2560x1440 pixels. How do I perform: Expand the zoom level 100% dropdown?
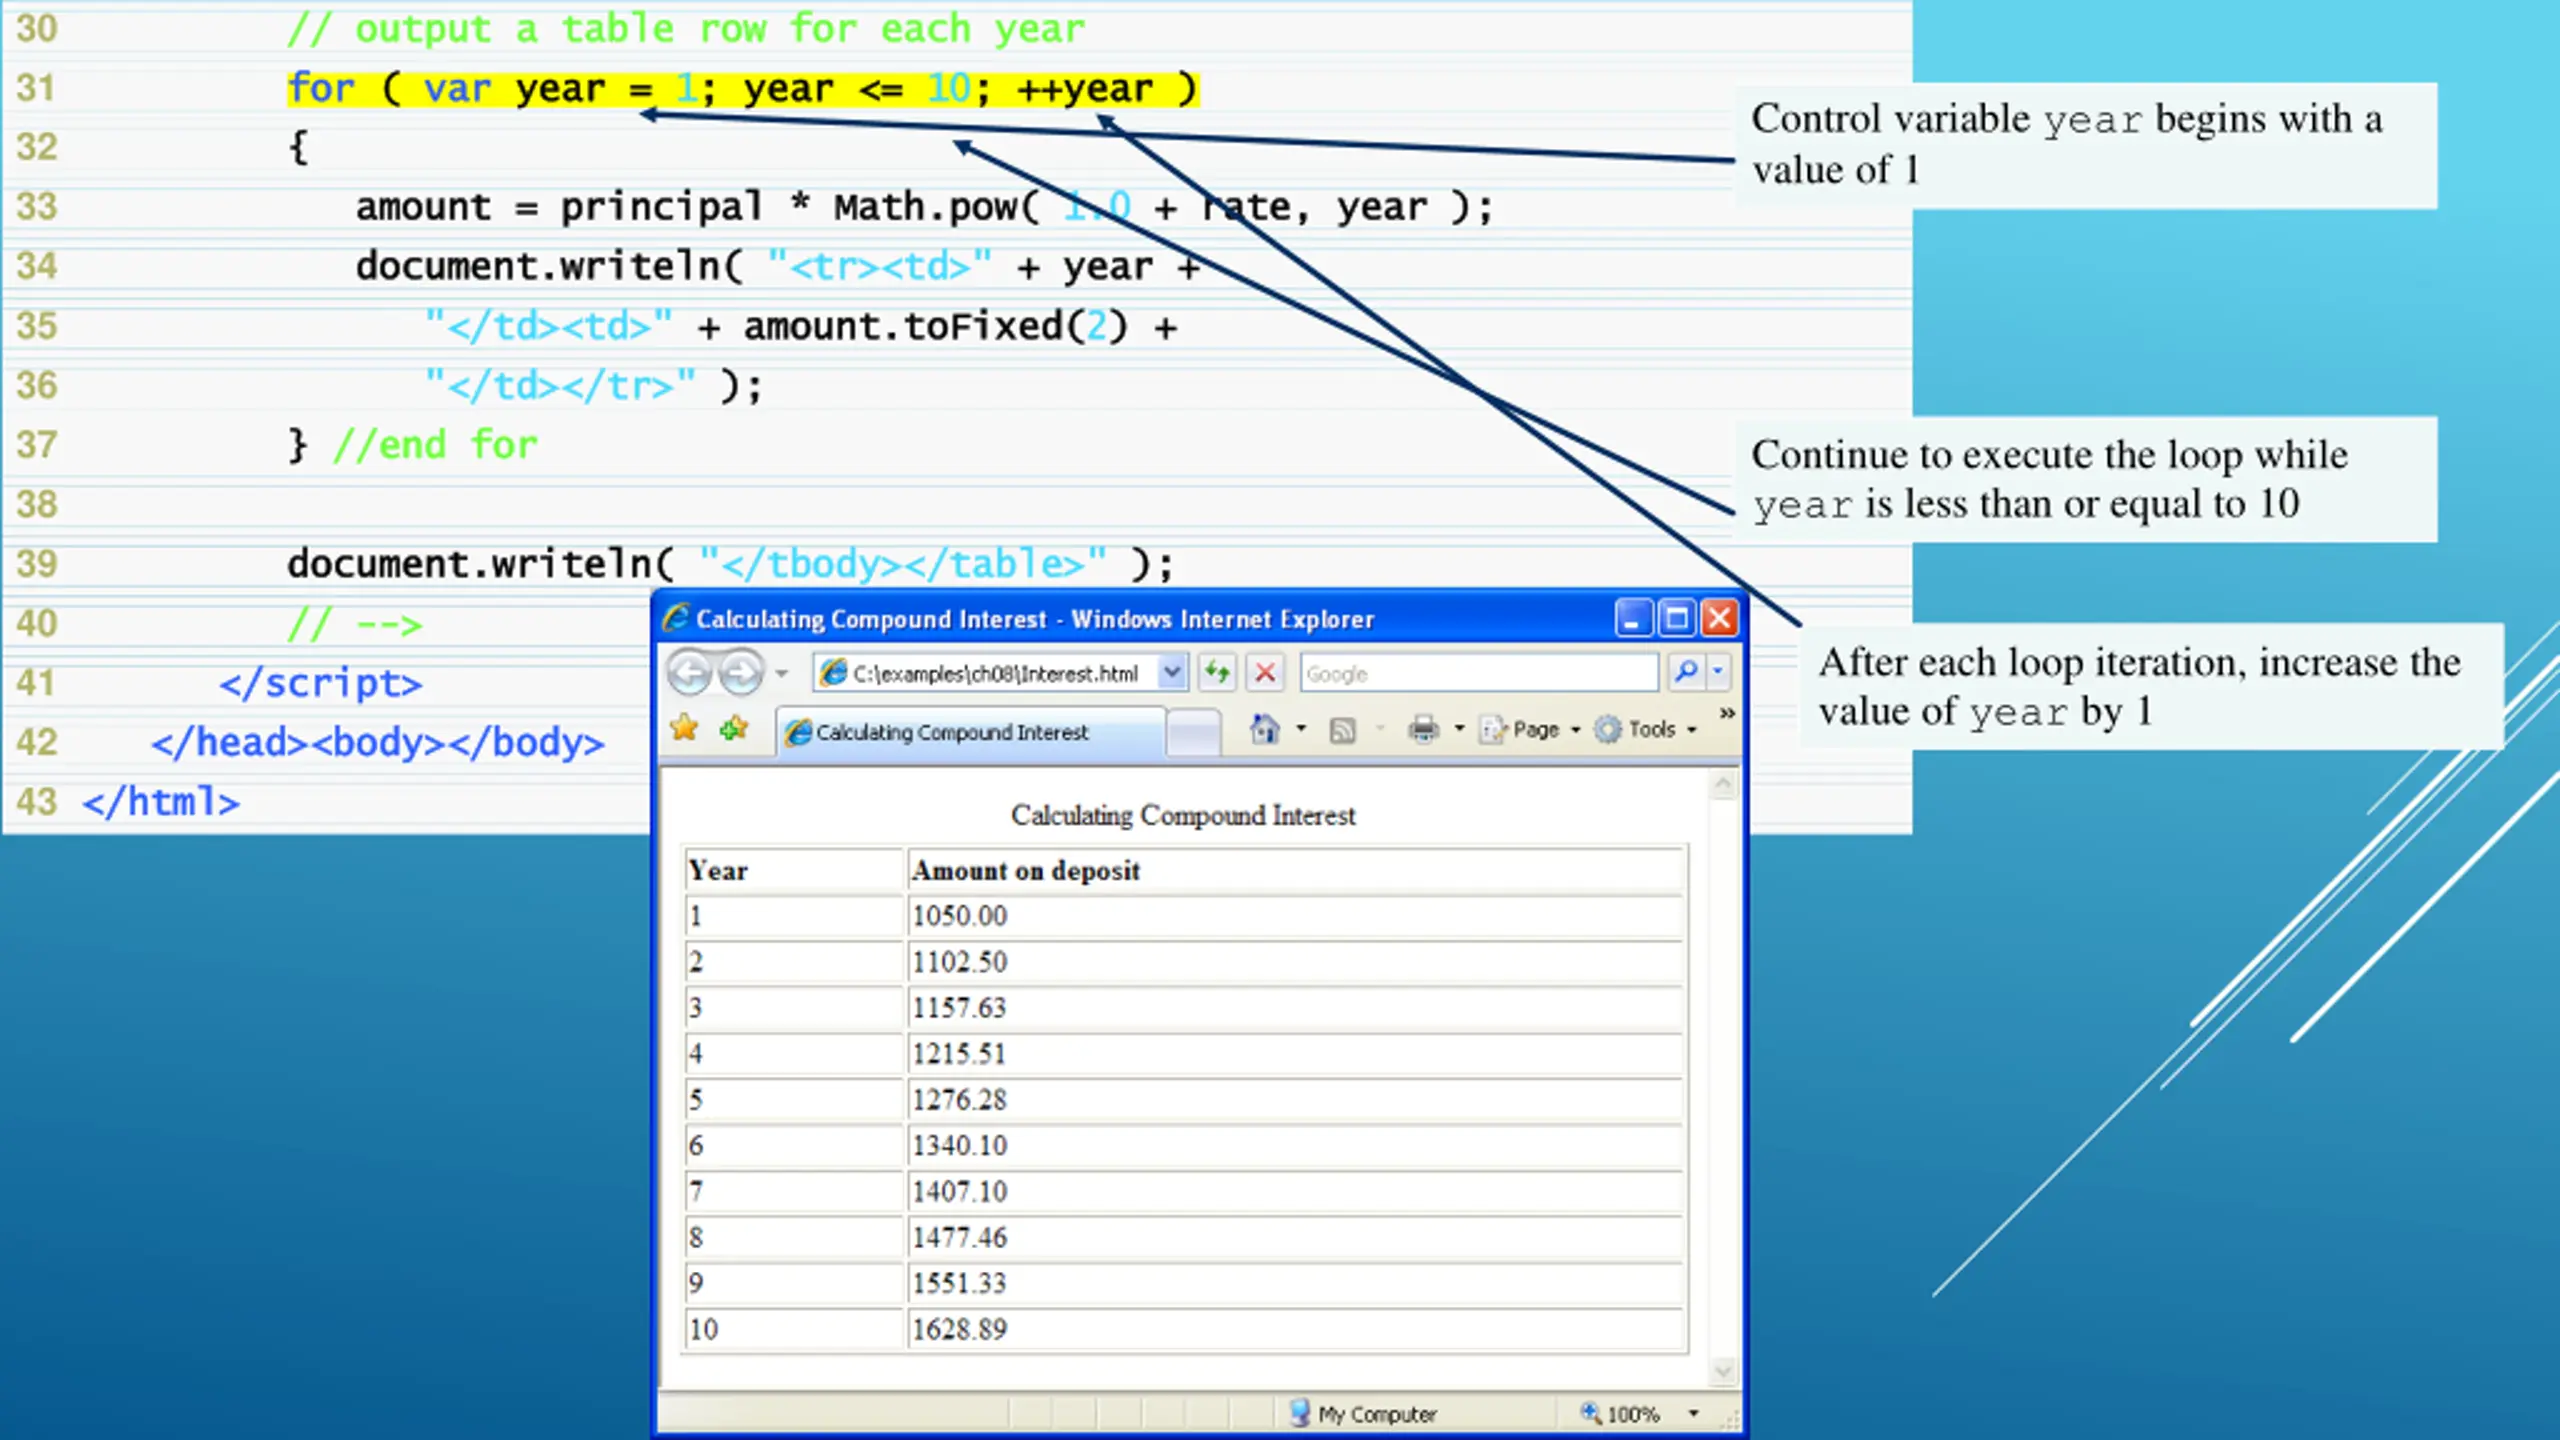tap(1693, 1414)
